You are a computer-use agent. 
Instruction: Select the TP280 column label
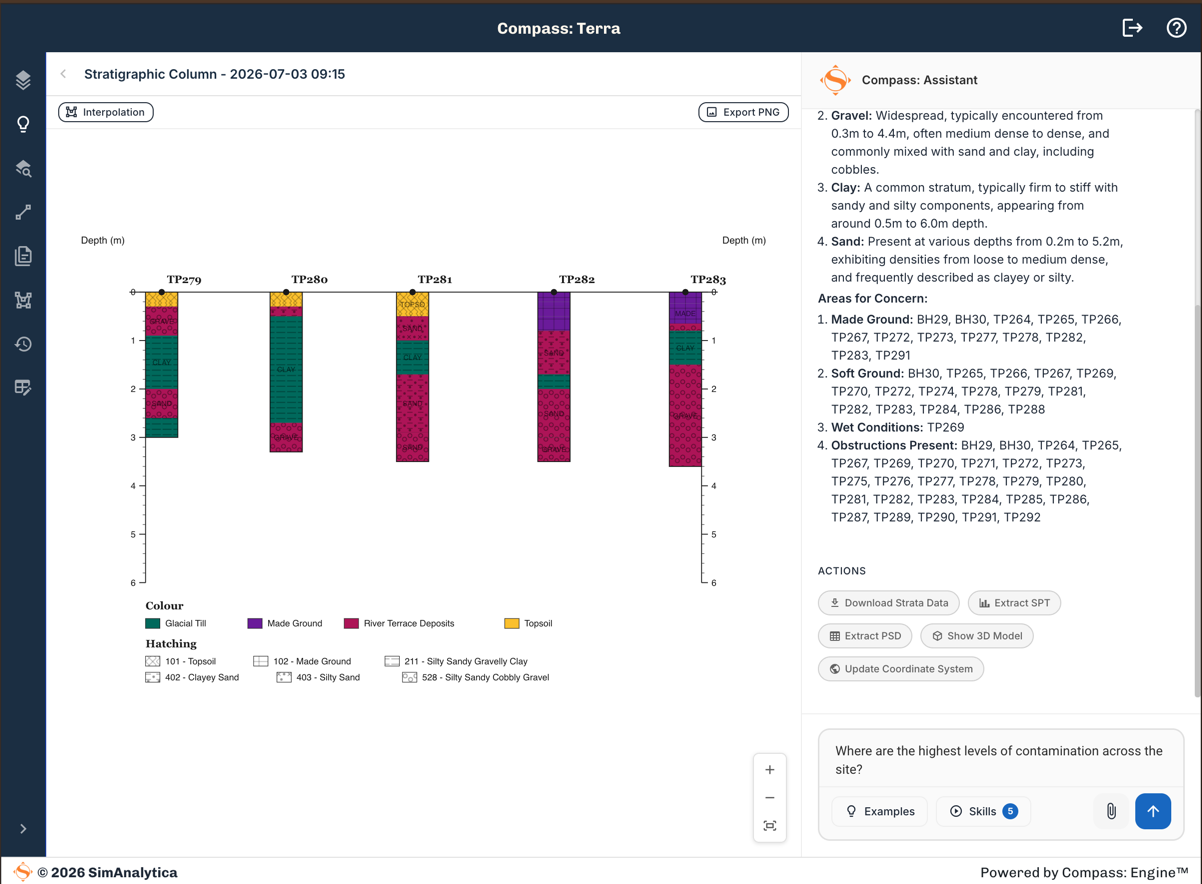pos(309,280)
